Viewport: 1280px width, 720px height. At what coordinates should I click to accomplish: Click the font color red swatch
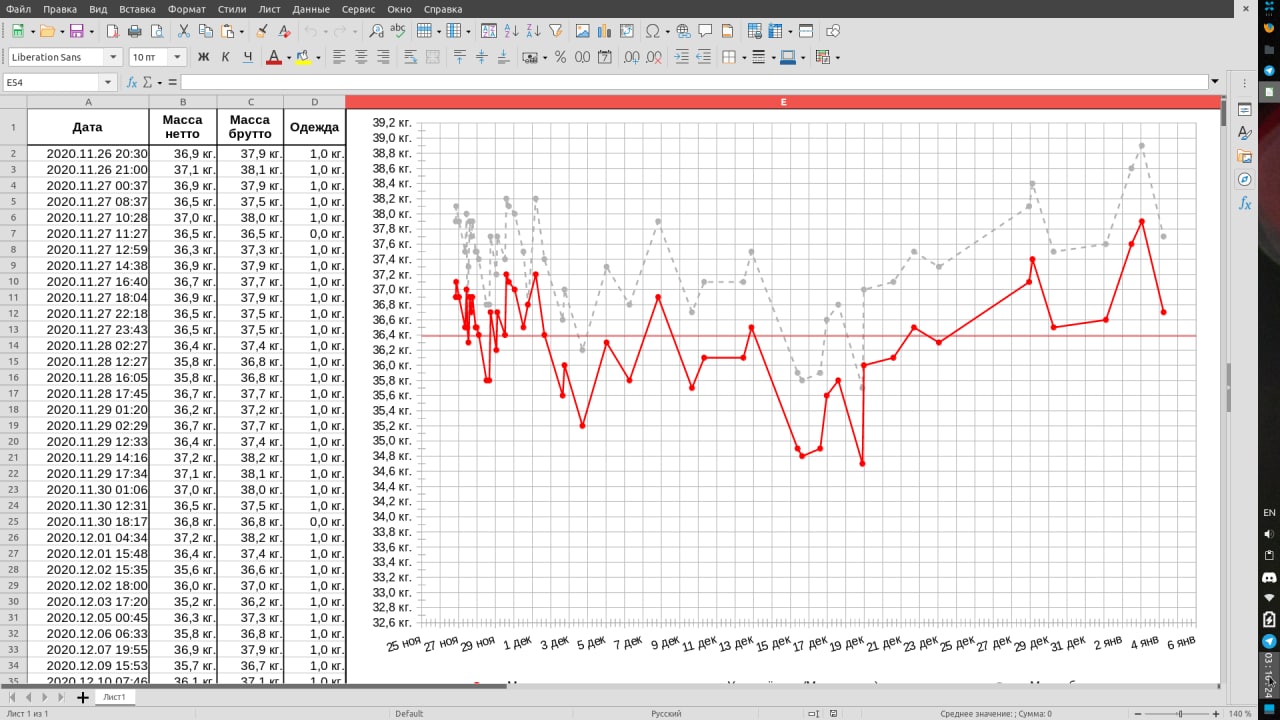click(x=274, y=57)
